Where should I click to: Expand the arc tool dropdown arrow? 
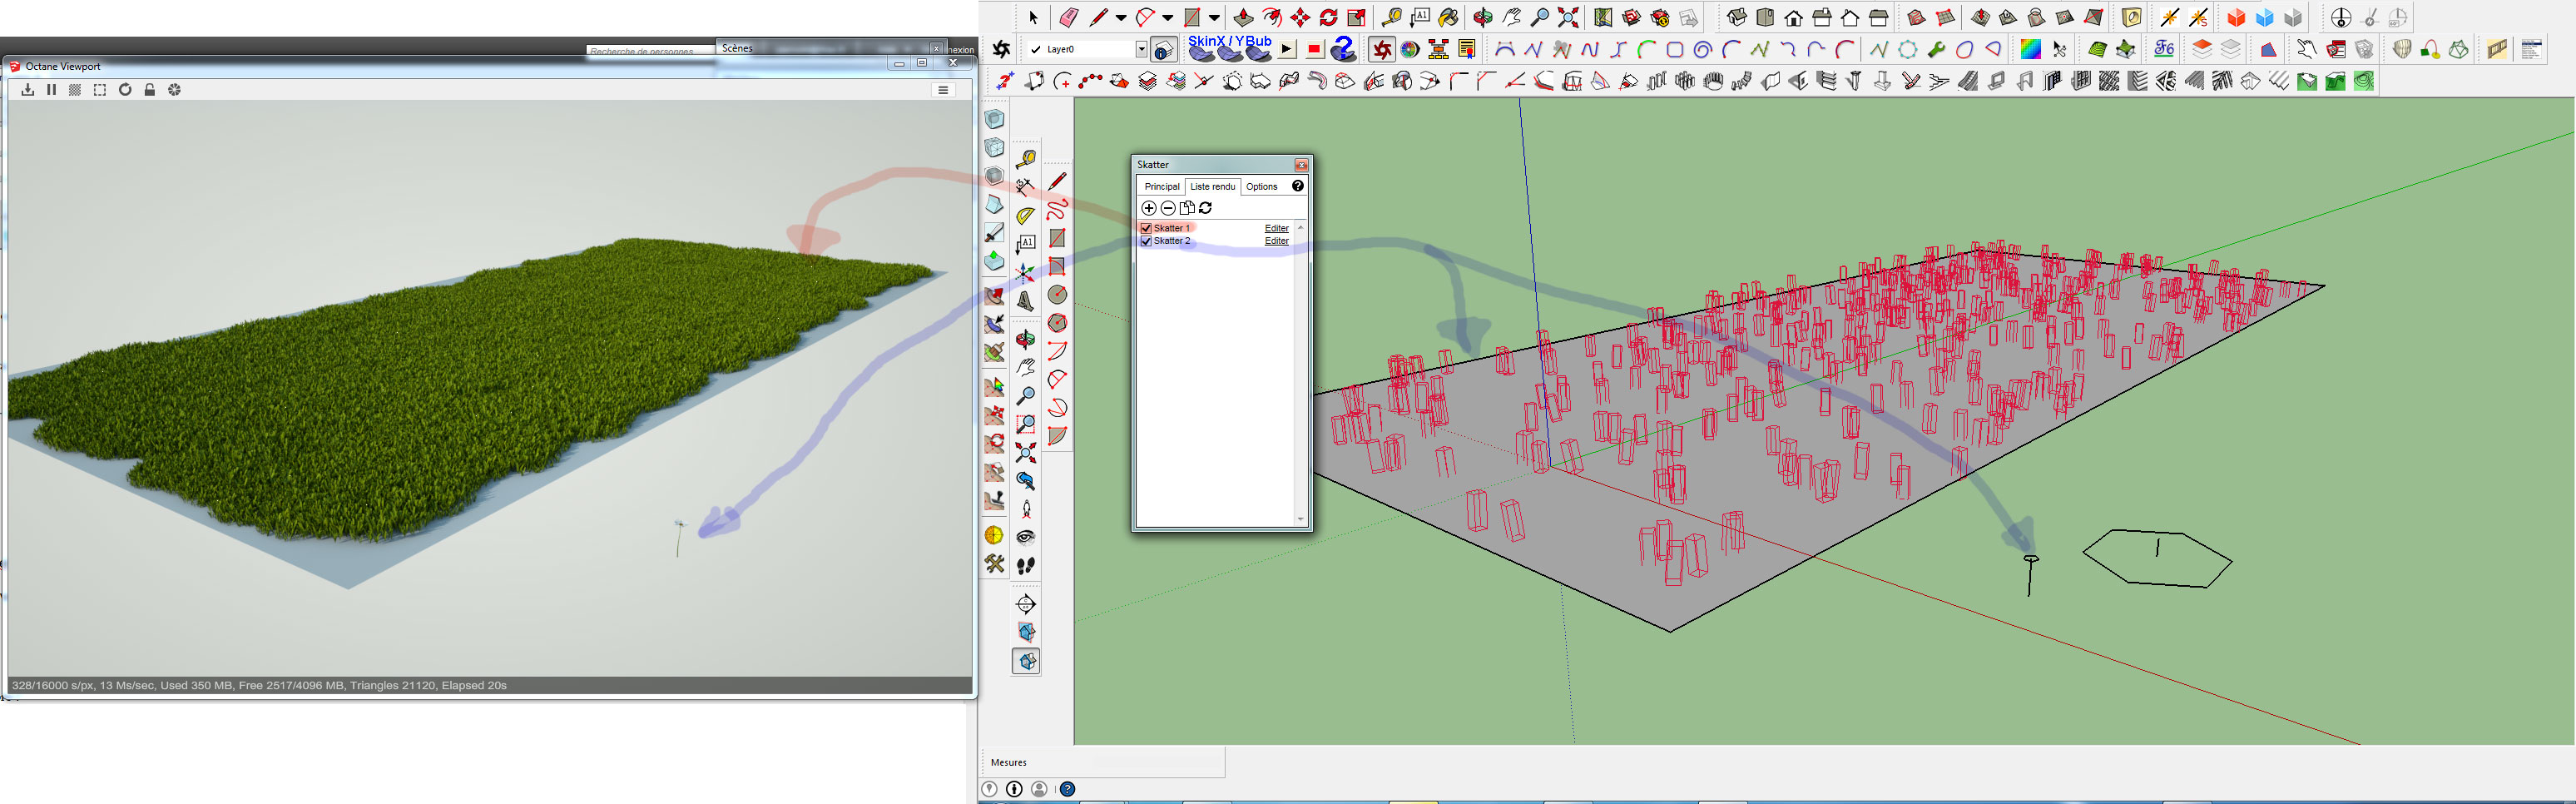[1167, 18]
